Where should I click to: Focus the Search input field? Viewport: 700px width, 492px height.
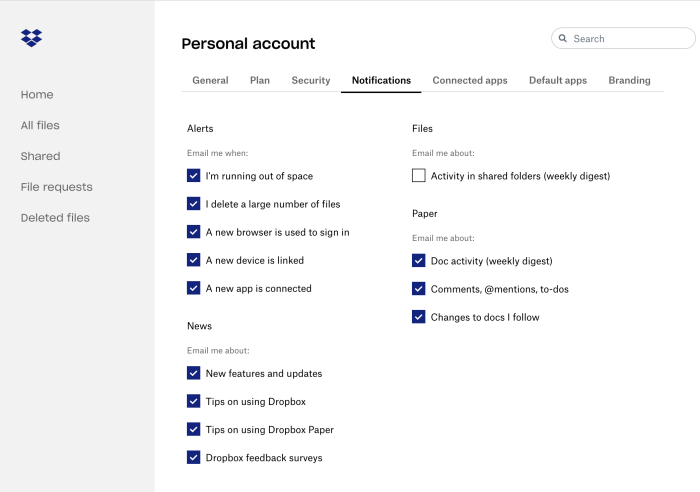(623, 38)
